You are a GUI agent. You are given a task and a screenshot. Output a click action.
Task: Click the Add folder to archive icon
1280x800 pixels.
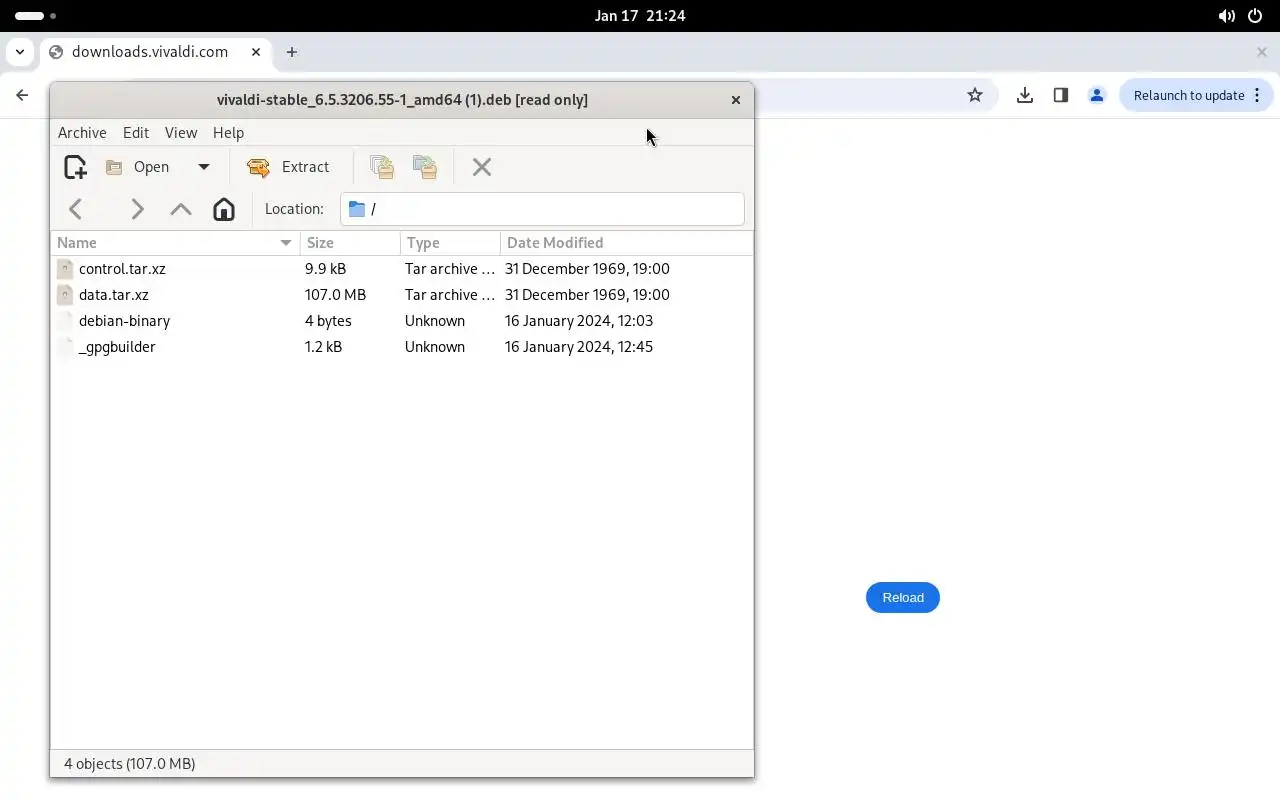pyautogui.click(x=425, y=167)
